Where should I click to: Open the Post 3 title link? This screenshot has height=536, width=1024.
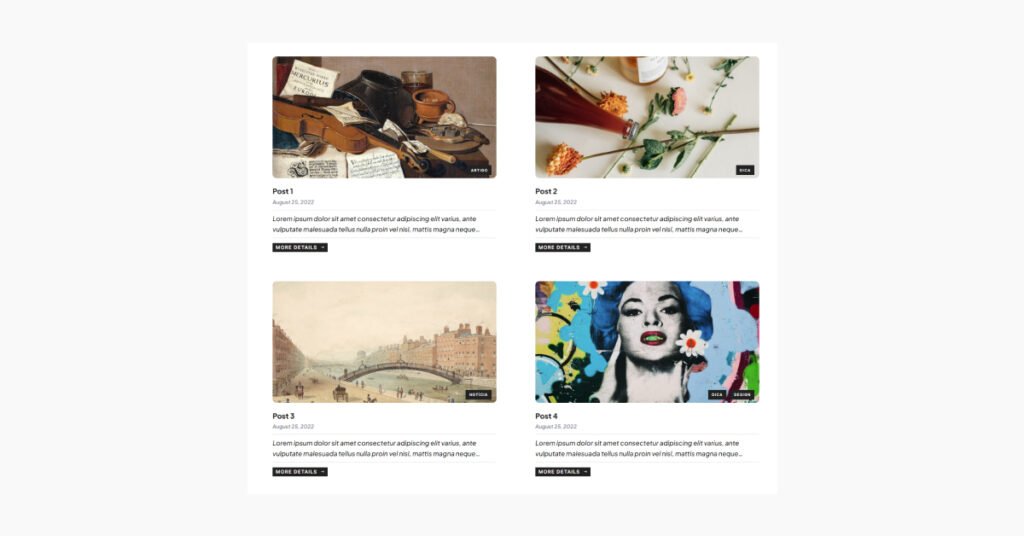coord(283,416)
